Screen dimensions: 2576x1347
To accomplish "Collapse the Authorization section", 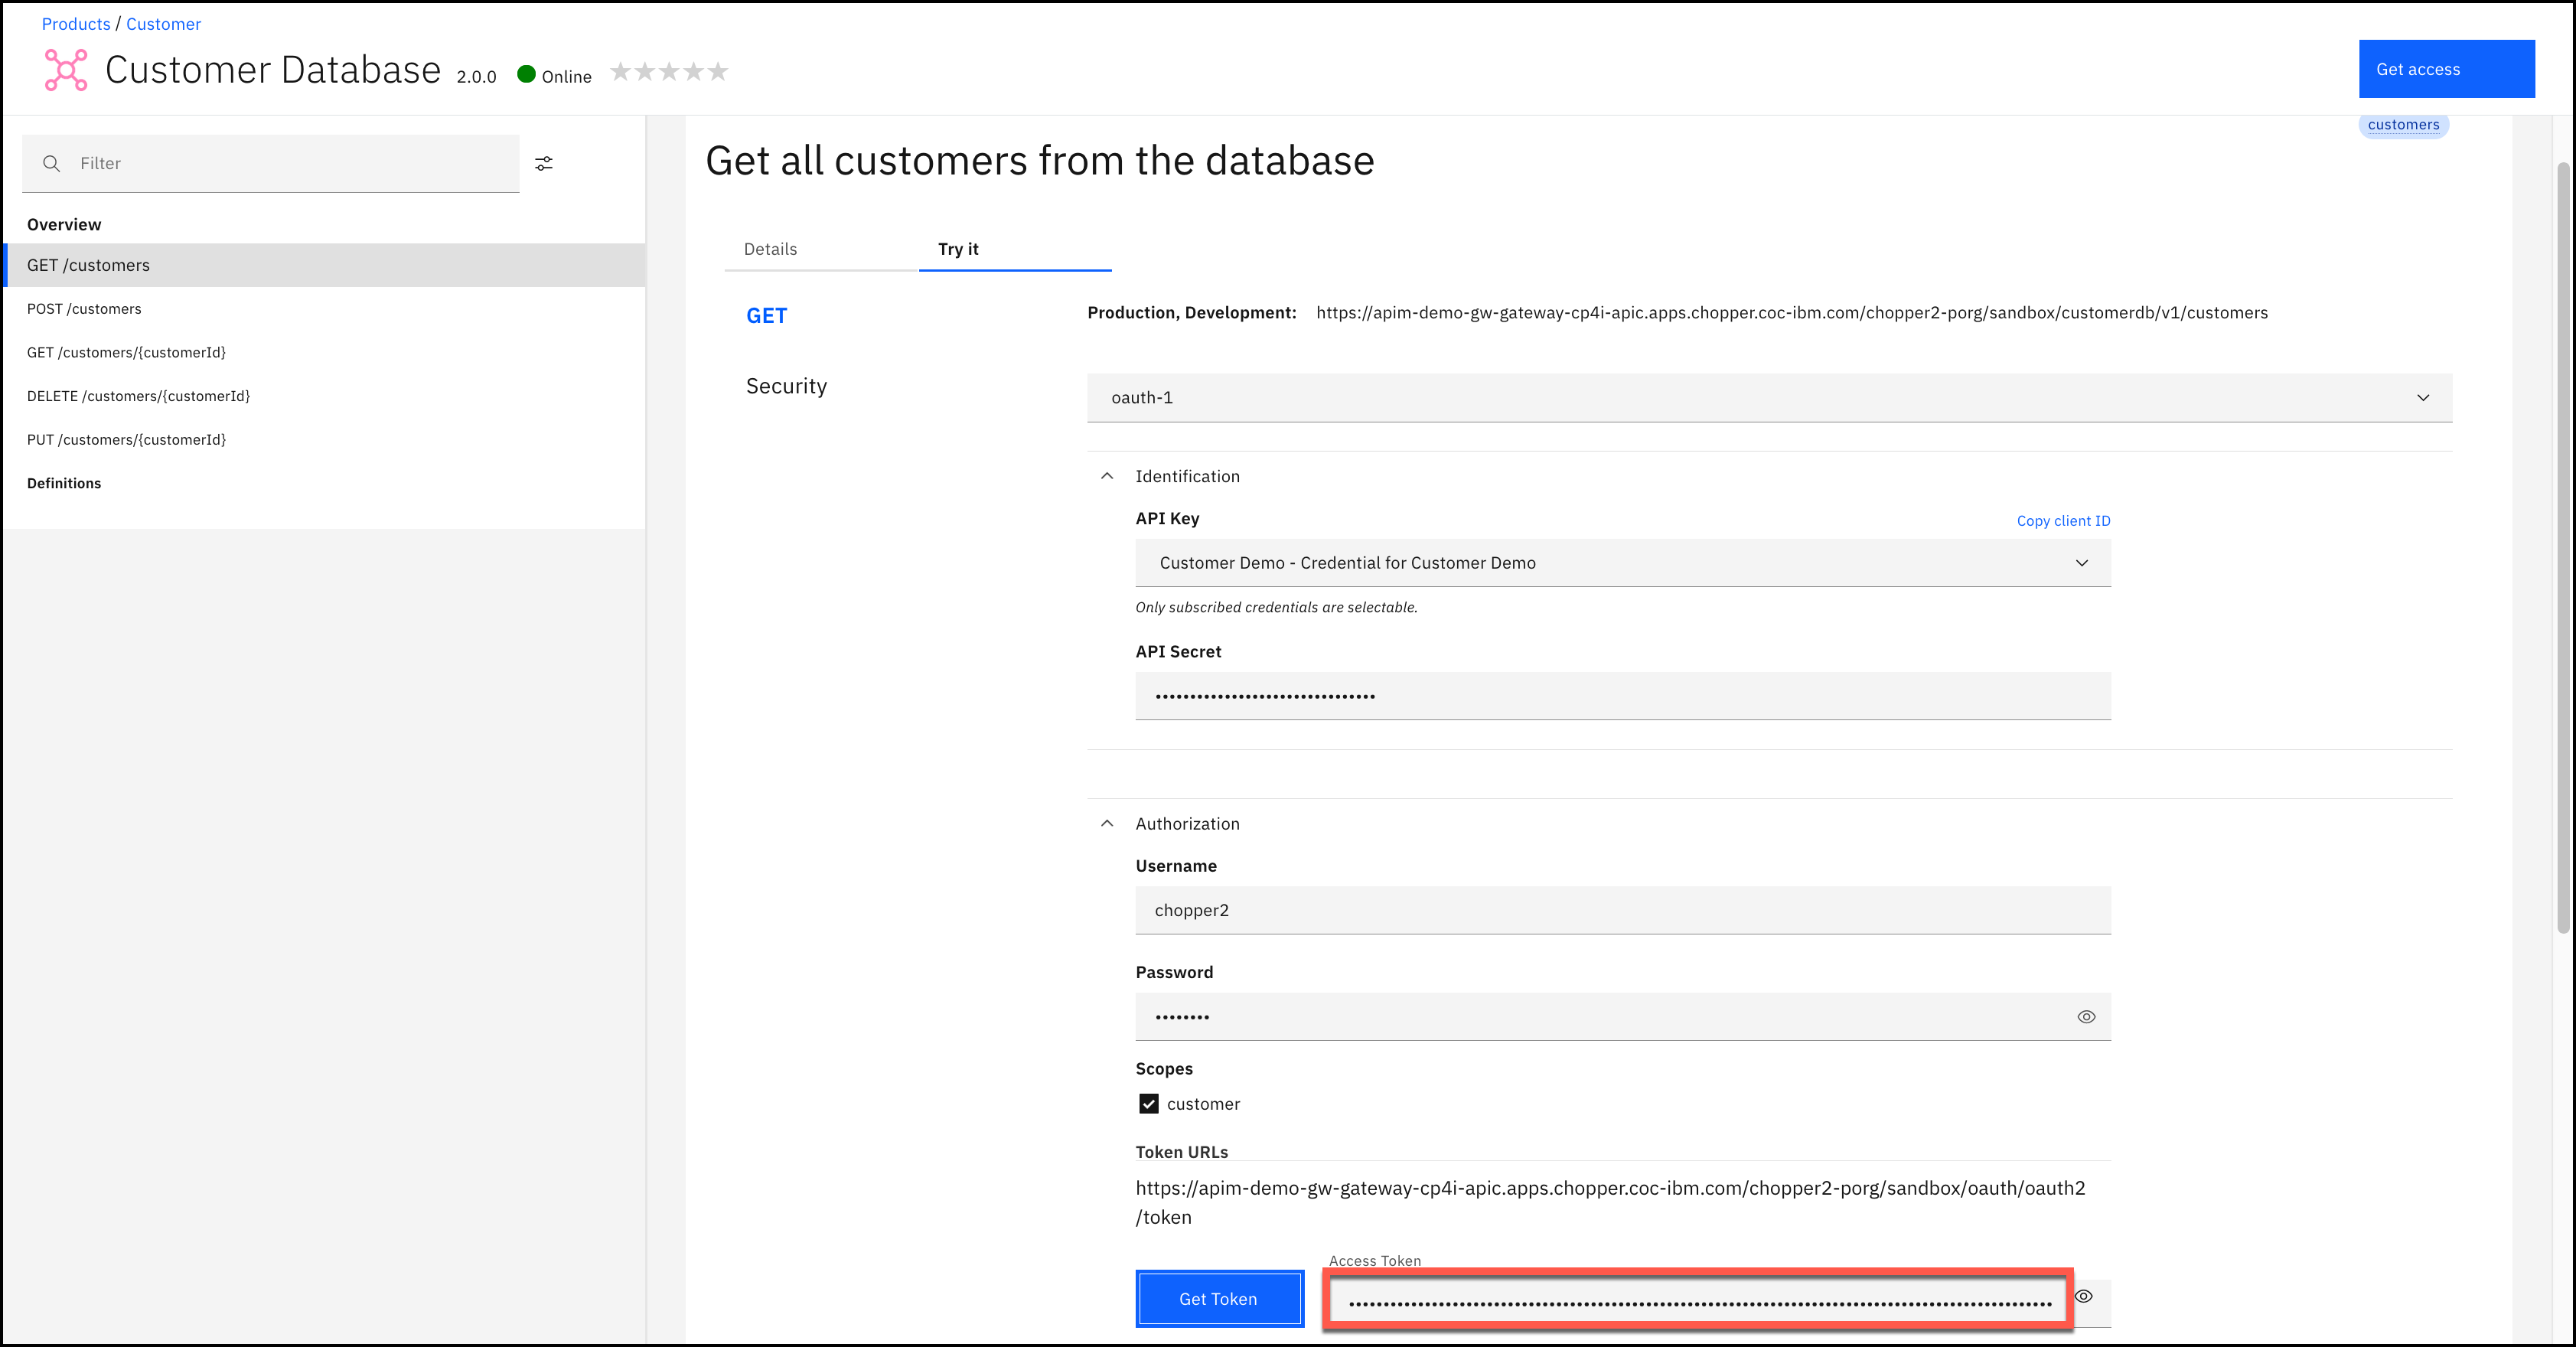I will (x=1107, y=824).
